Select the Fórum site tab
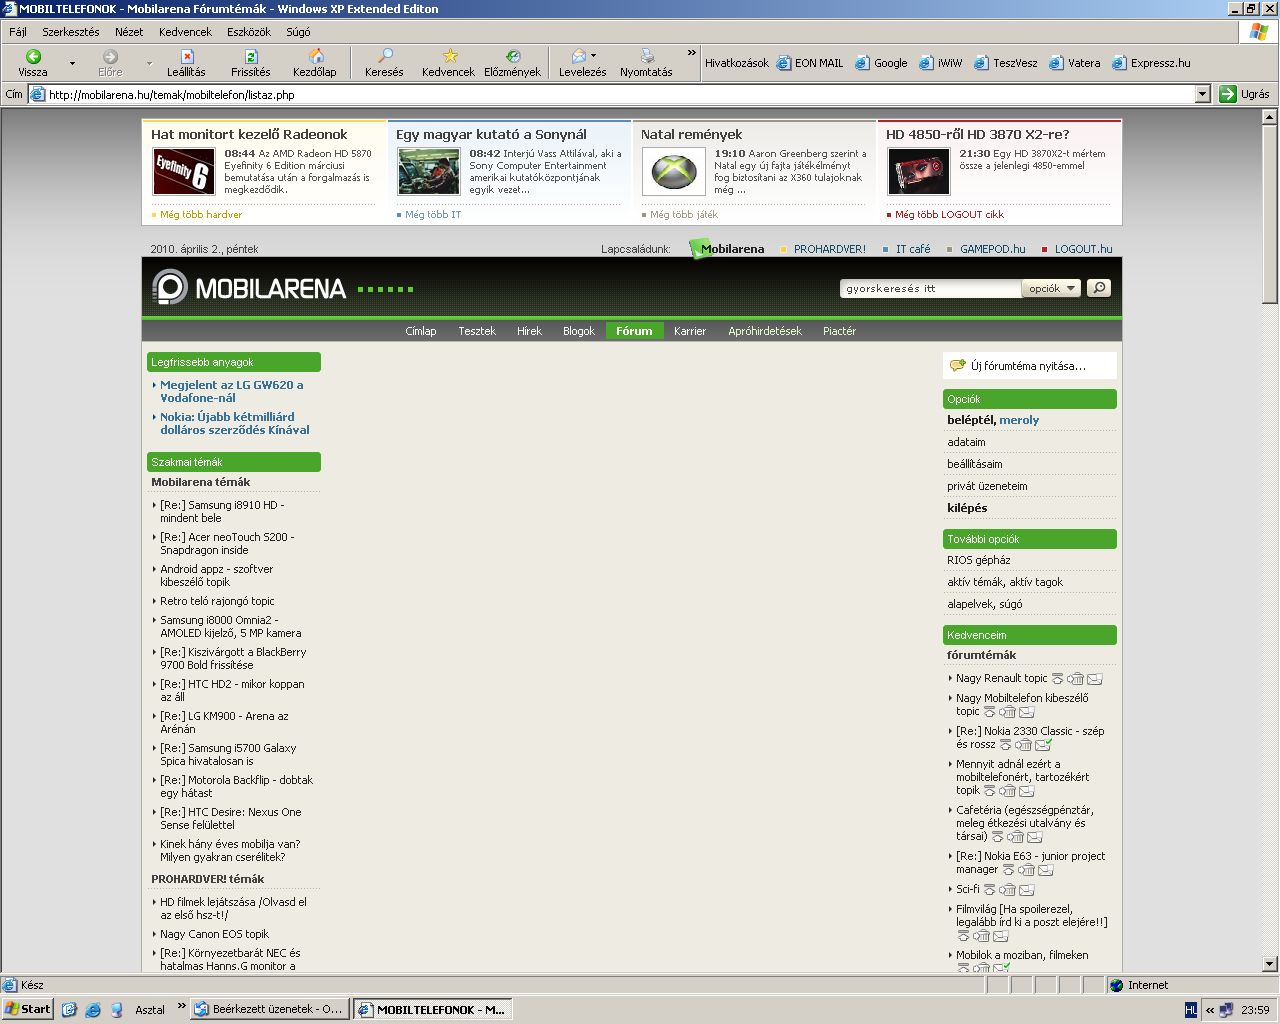Screen dimensions: 1280x1024 (x=634, y=331)
